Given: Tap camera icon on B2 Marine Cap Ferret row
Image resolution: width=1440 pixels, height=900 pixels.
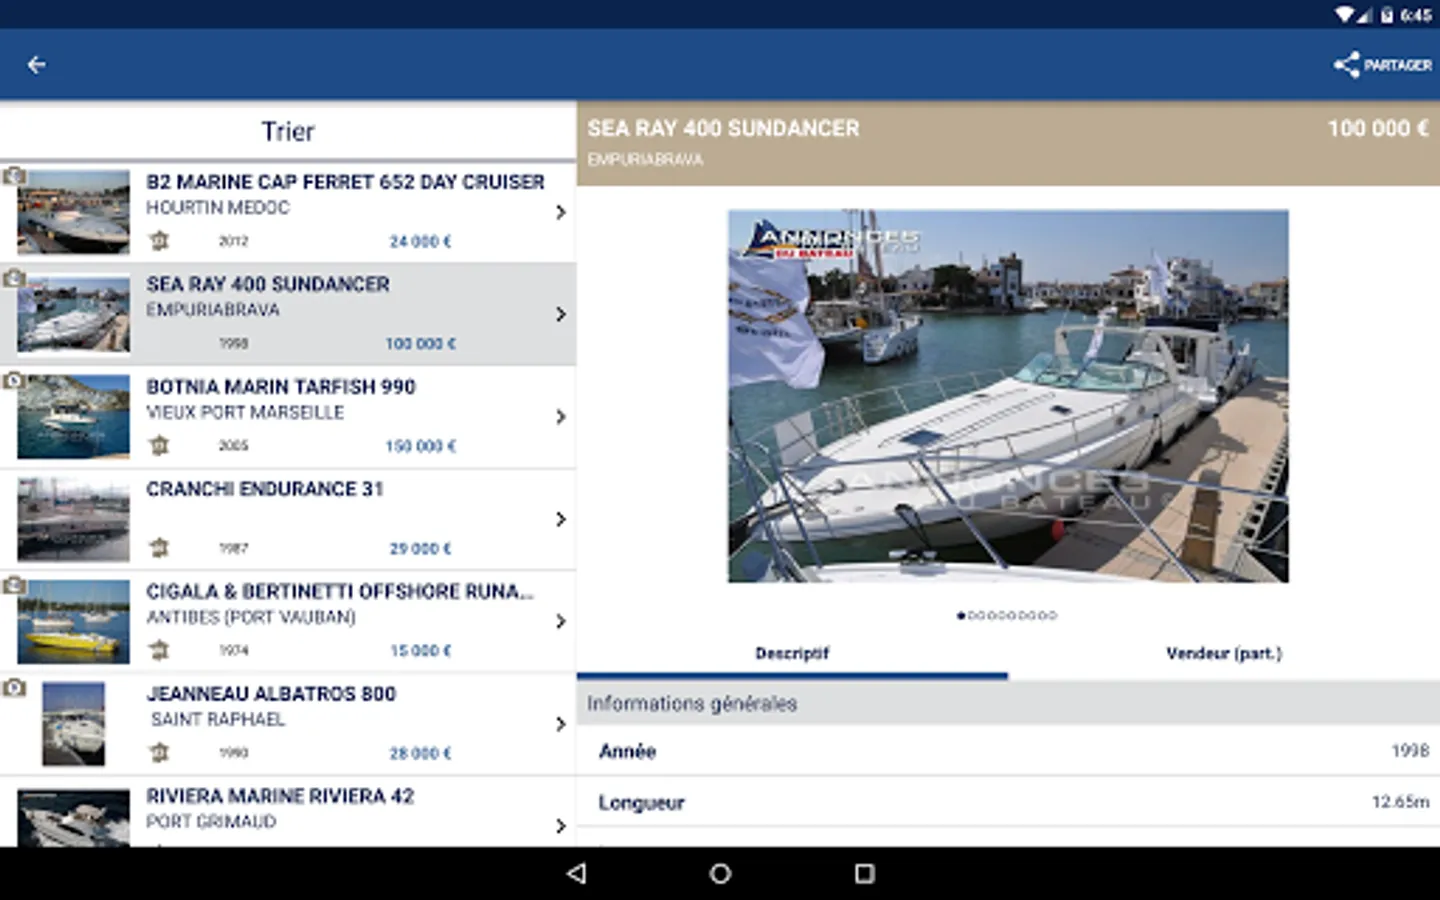Looking at the screenshot, I should click(x=13, y=177).
